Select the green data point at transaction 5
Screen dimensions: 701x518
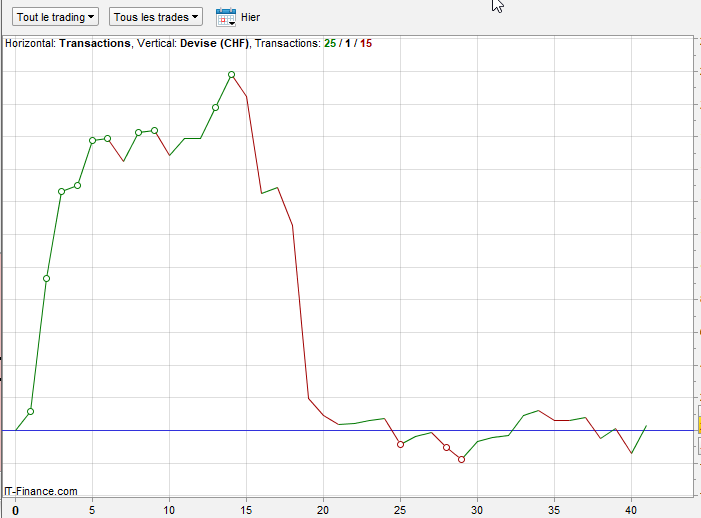pos(93,140)
